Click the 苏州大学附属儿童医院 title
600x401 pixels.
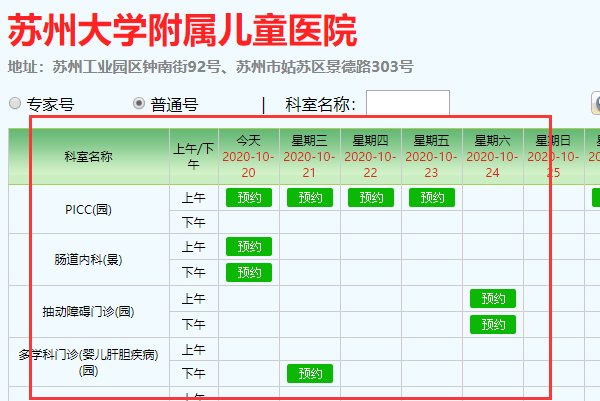pyautogui.click(x=182, y=31)
